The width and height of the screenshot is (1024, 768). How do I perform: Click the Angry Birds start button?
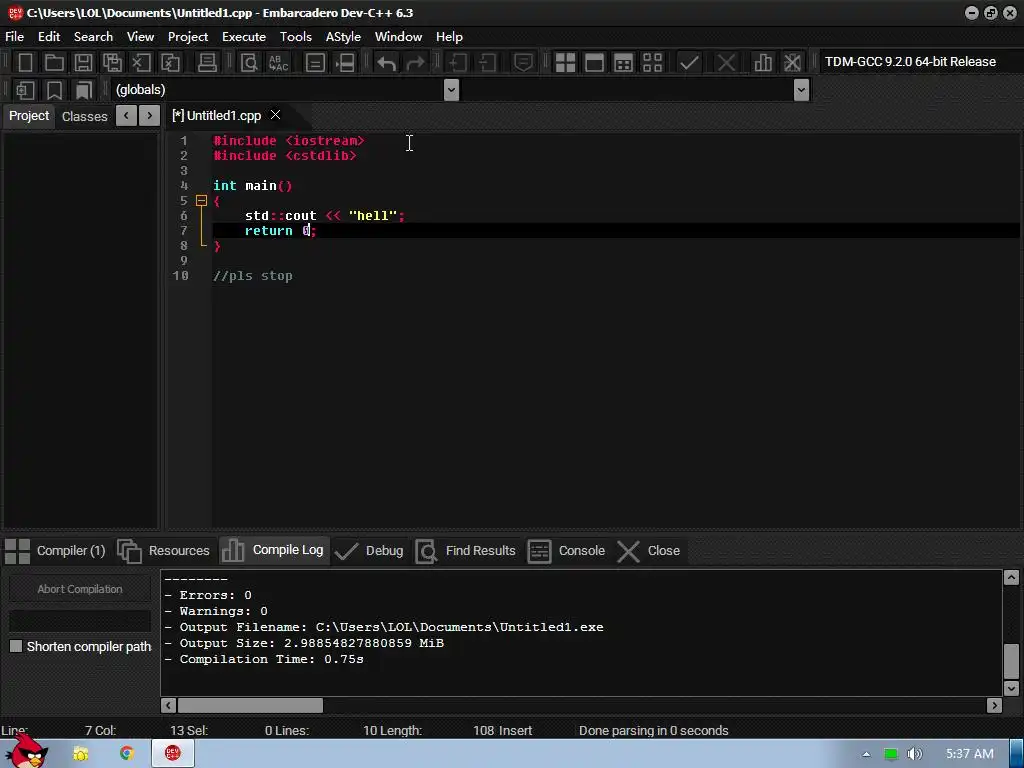[26, 751]
